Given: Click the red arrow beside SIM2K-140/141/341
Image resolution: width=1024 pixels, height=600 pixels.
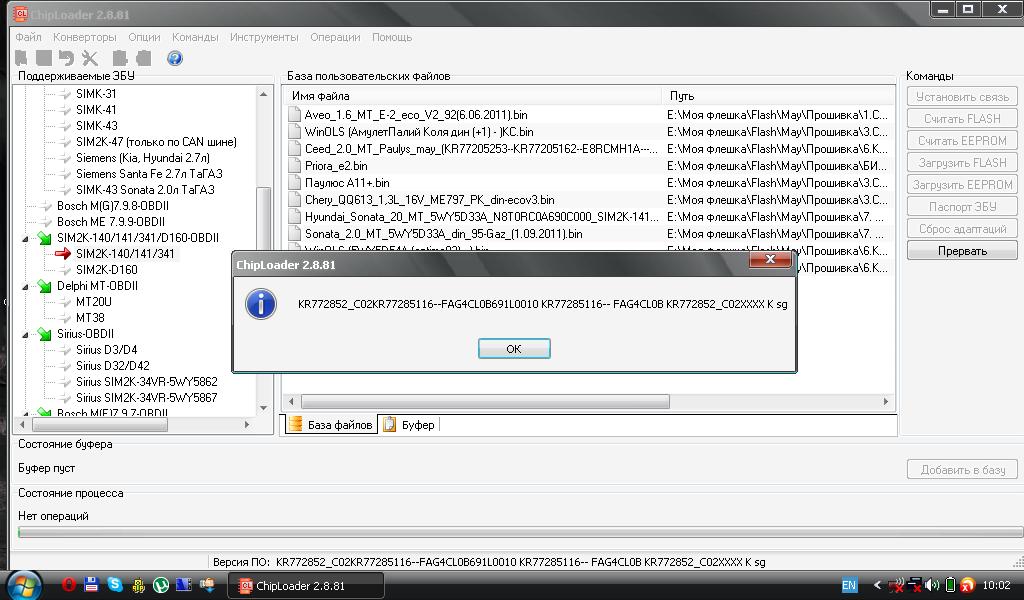Looking at the screenshot, I should 63,254.
